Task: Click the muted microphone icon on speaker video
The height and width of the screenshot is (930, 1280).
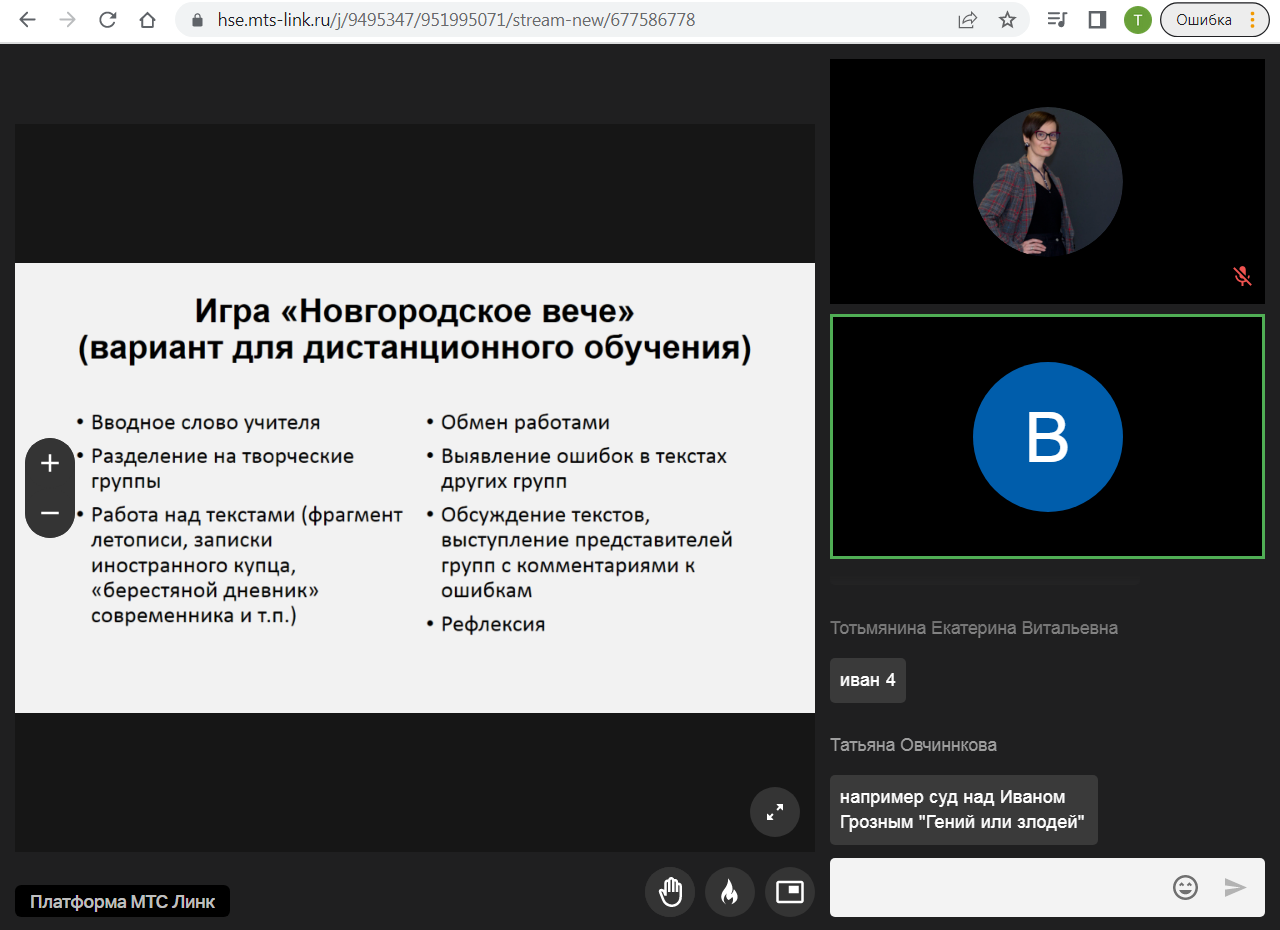Action: [1242, 276]
